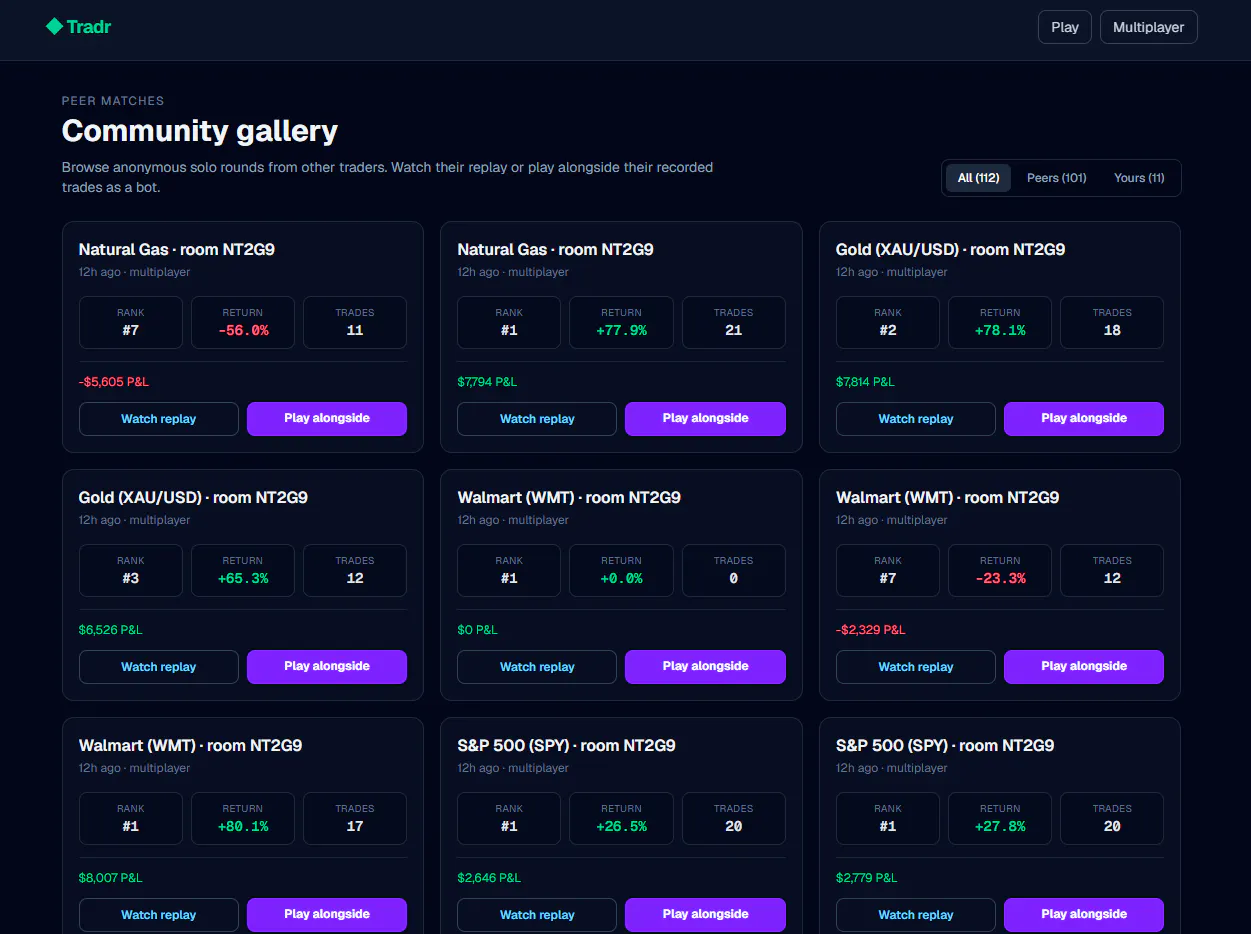
Task: Click the $2,646 P&L text
Action: [x=489, y=878]
